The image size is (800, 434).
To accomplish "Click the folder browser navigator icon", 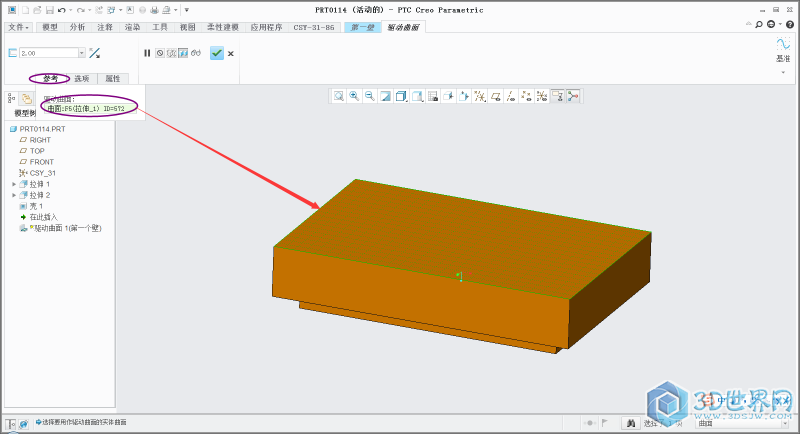I will tap(27, 98).
